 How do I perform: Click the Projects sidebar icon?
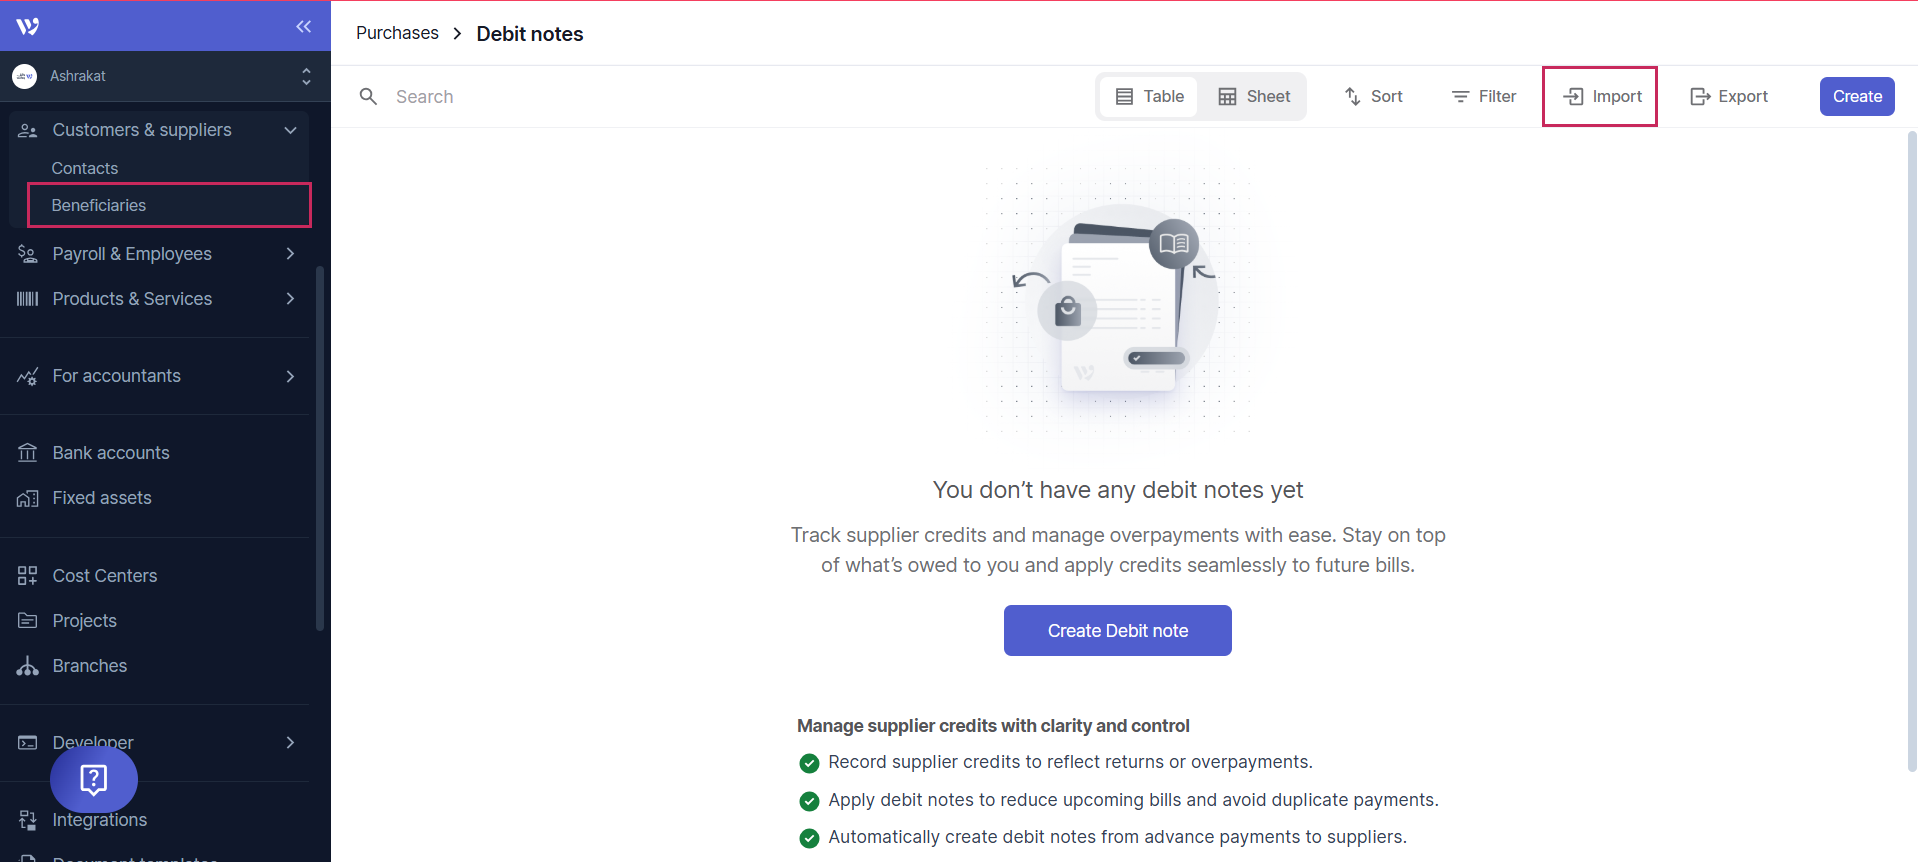click(x=28, y=620)
